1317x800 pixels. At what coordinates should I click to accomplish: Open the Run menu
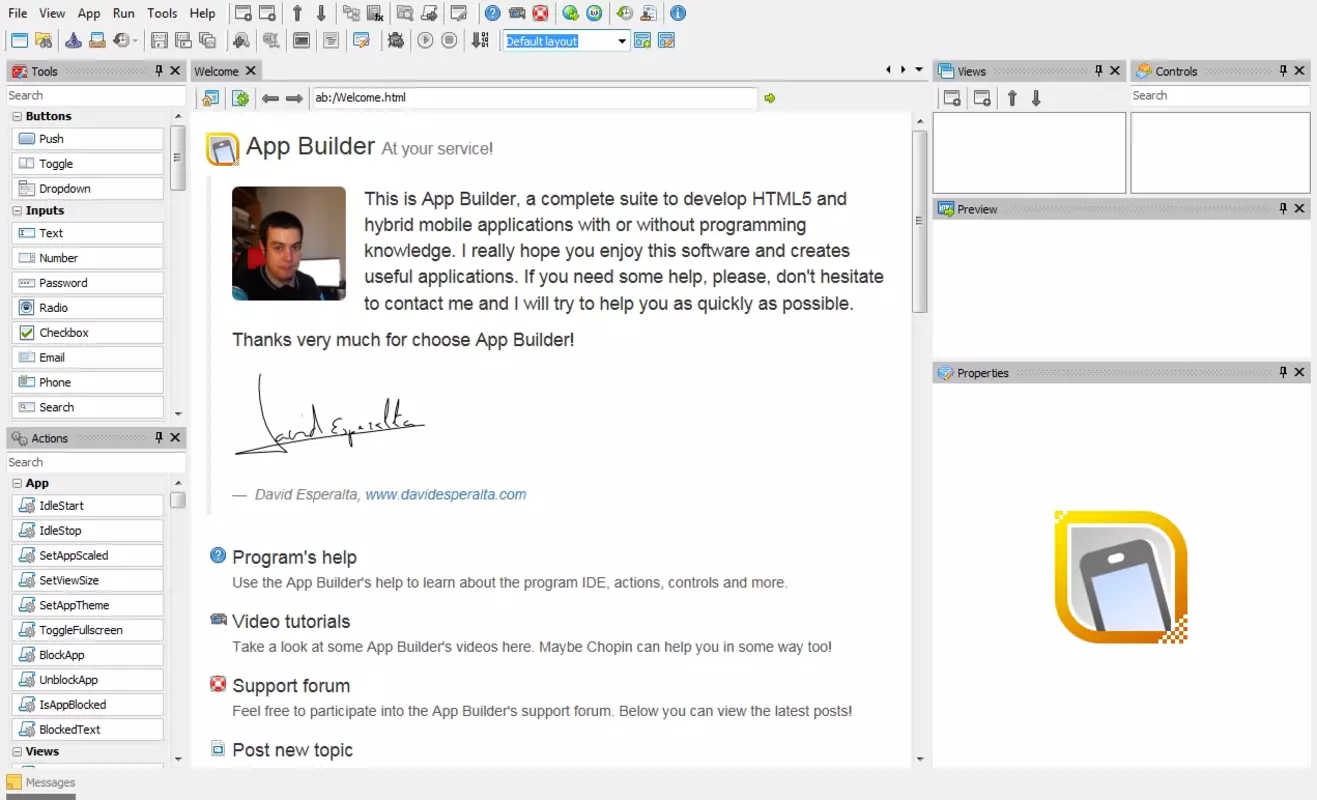[x=123, y=14]
